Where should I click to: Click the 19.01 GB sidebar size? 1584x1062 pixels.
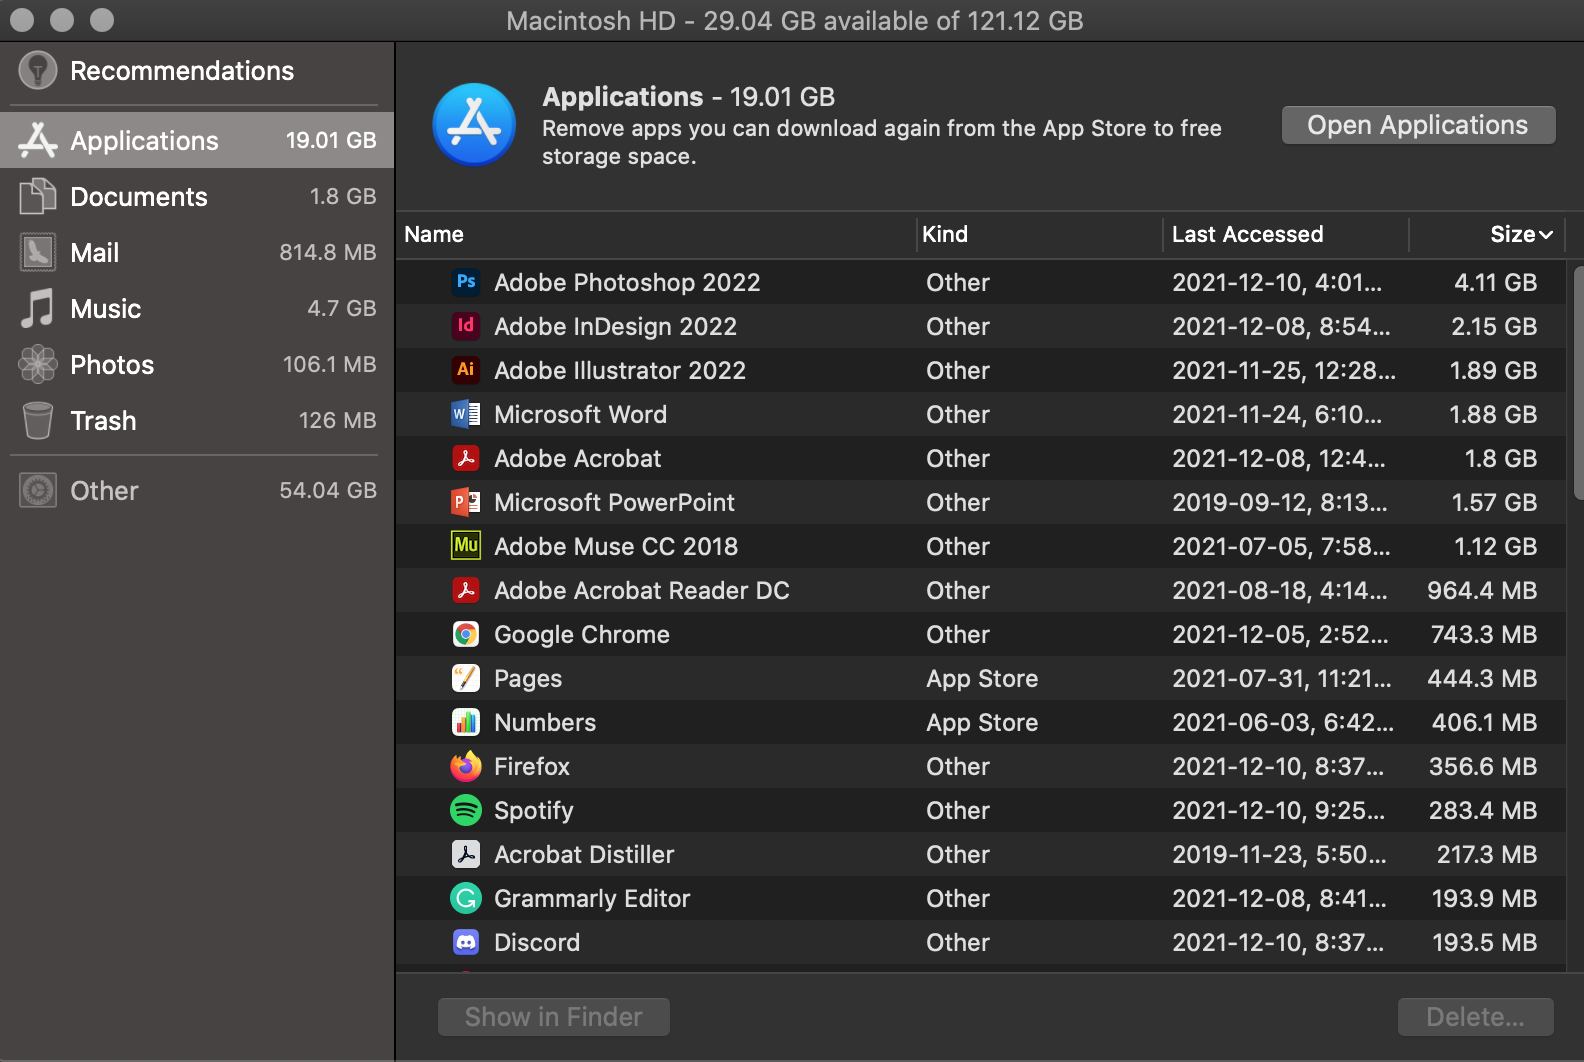click(331, 141)
